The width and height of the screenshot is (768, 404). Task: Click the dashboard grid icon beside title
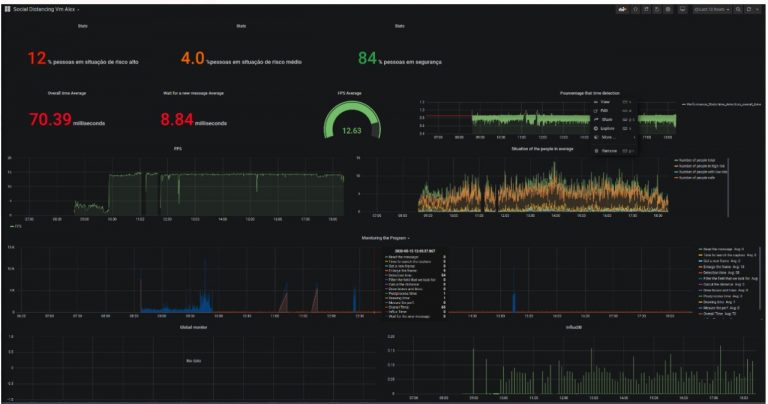click(x=9, y=8)
